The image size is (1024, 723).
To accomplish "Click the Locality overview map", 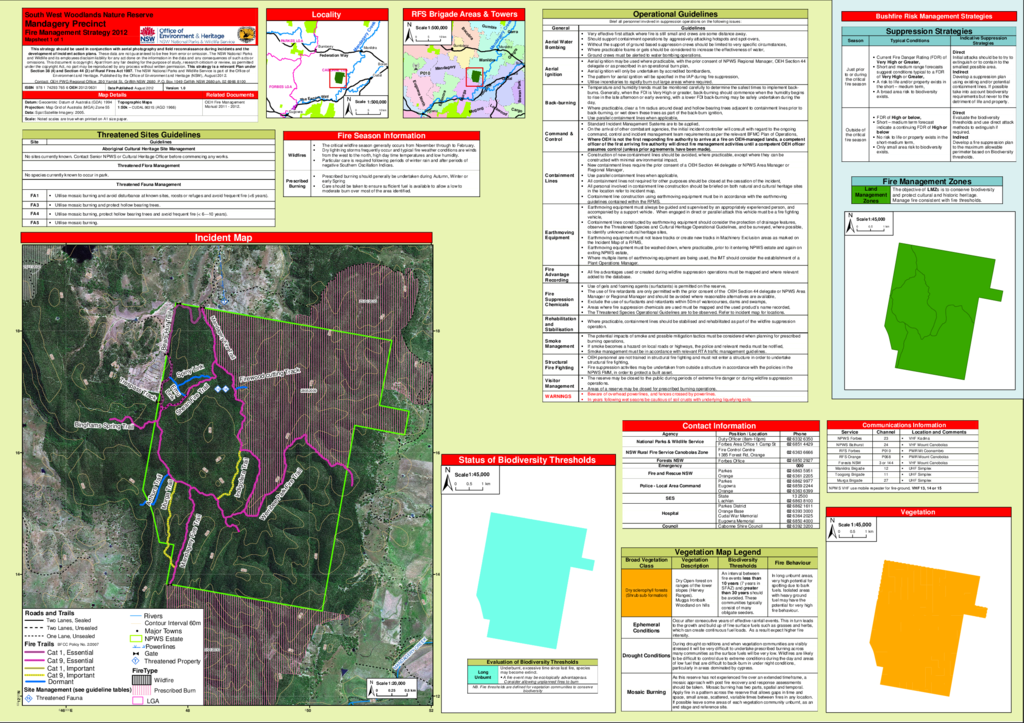I will [x=327, y=69].
